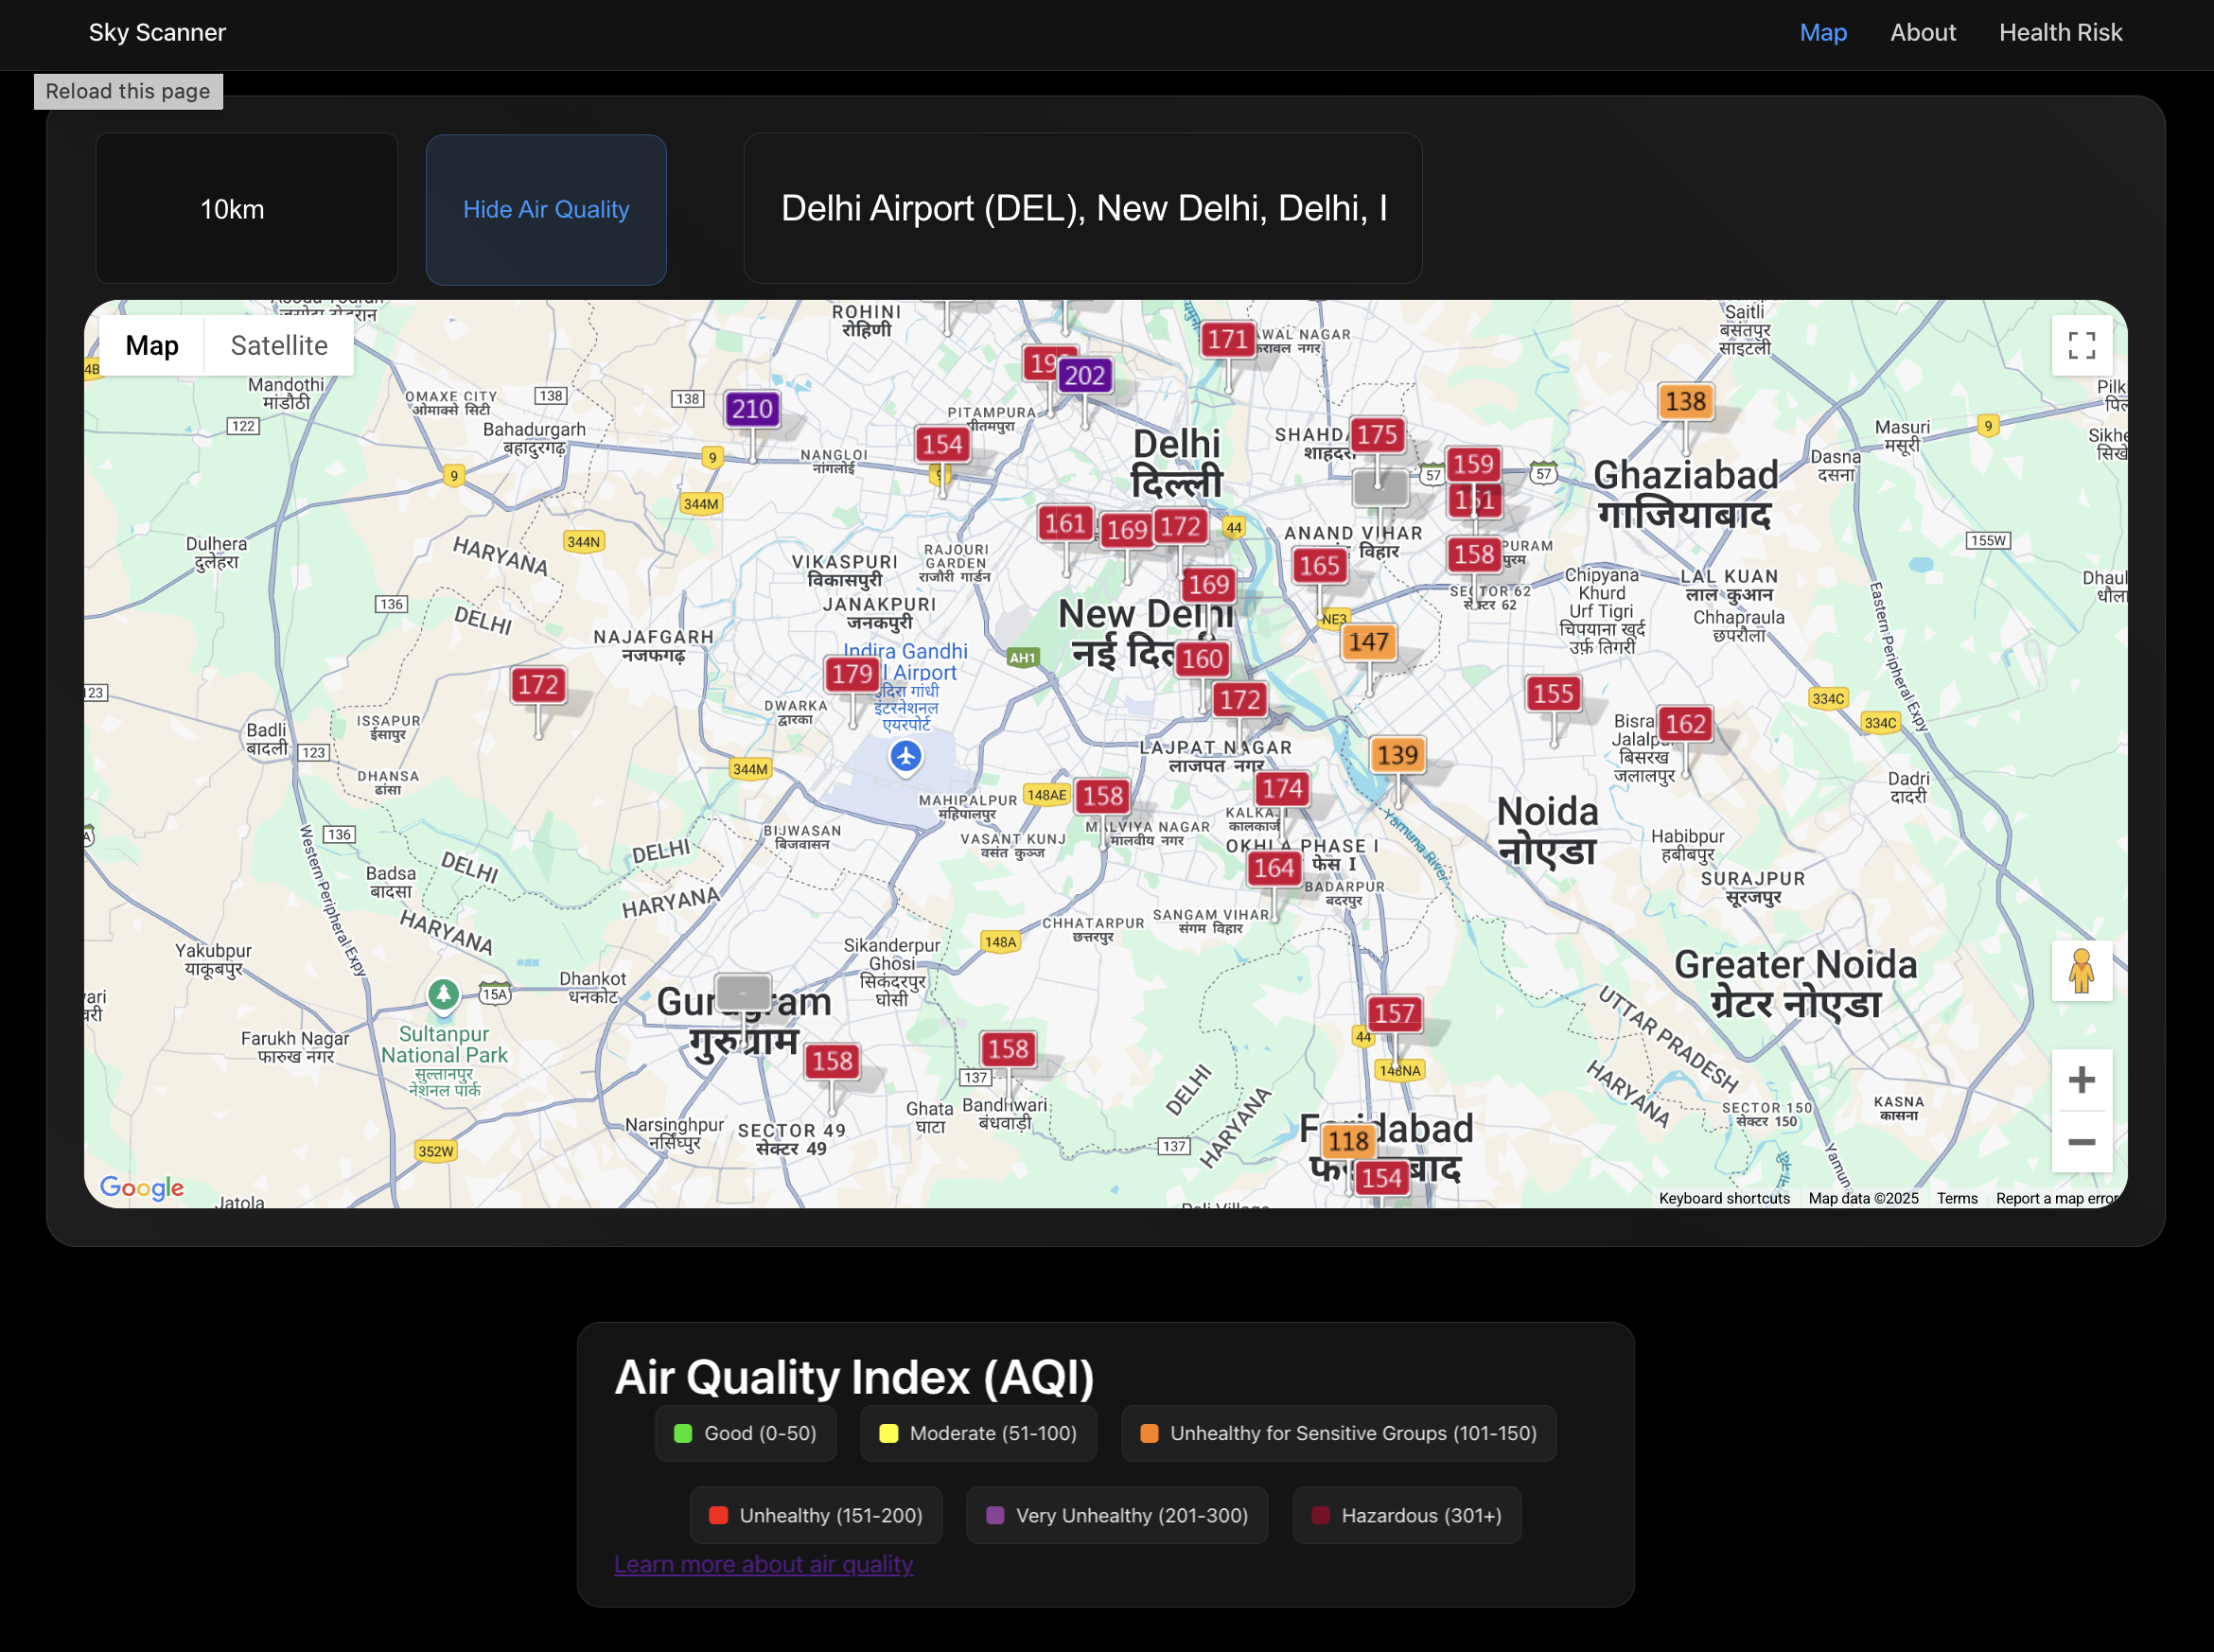The image size is (2214, 1652).
Task: Toggle Hide Air Quality button
Action: [546, 210]
